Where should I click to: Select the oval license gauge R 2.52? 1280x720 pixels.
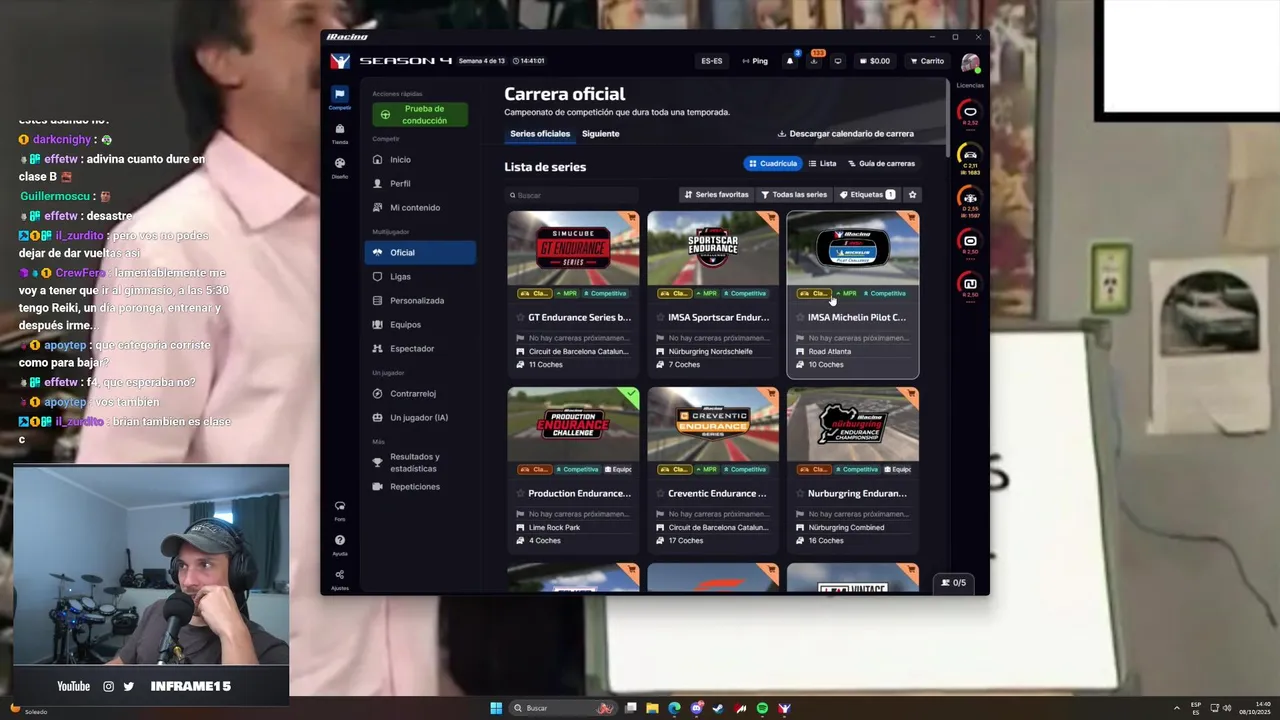[970, 113]
